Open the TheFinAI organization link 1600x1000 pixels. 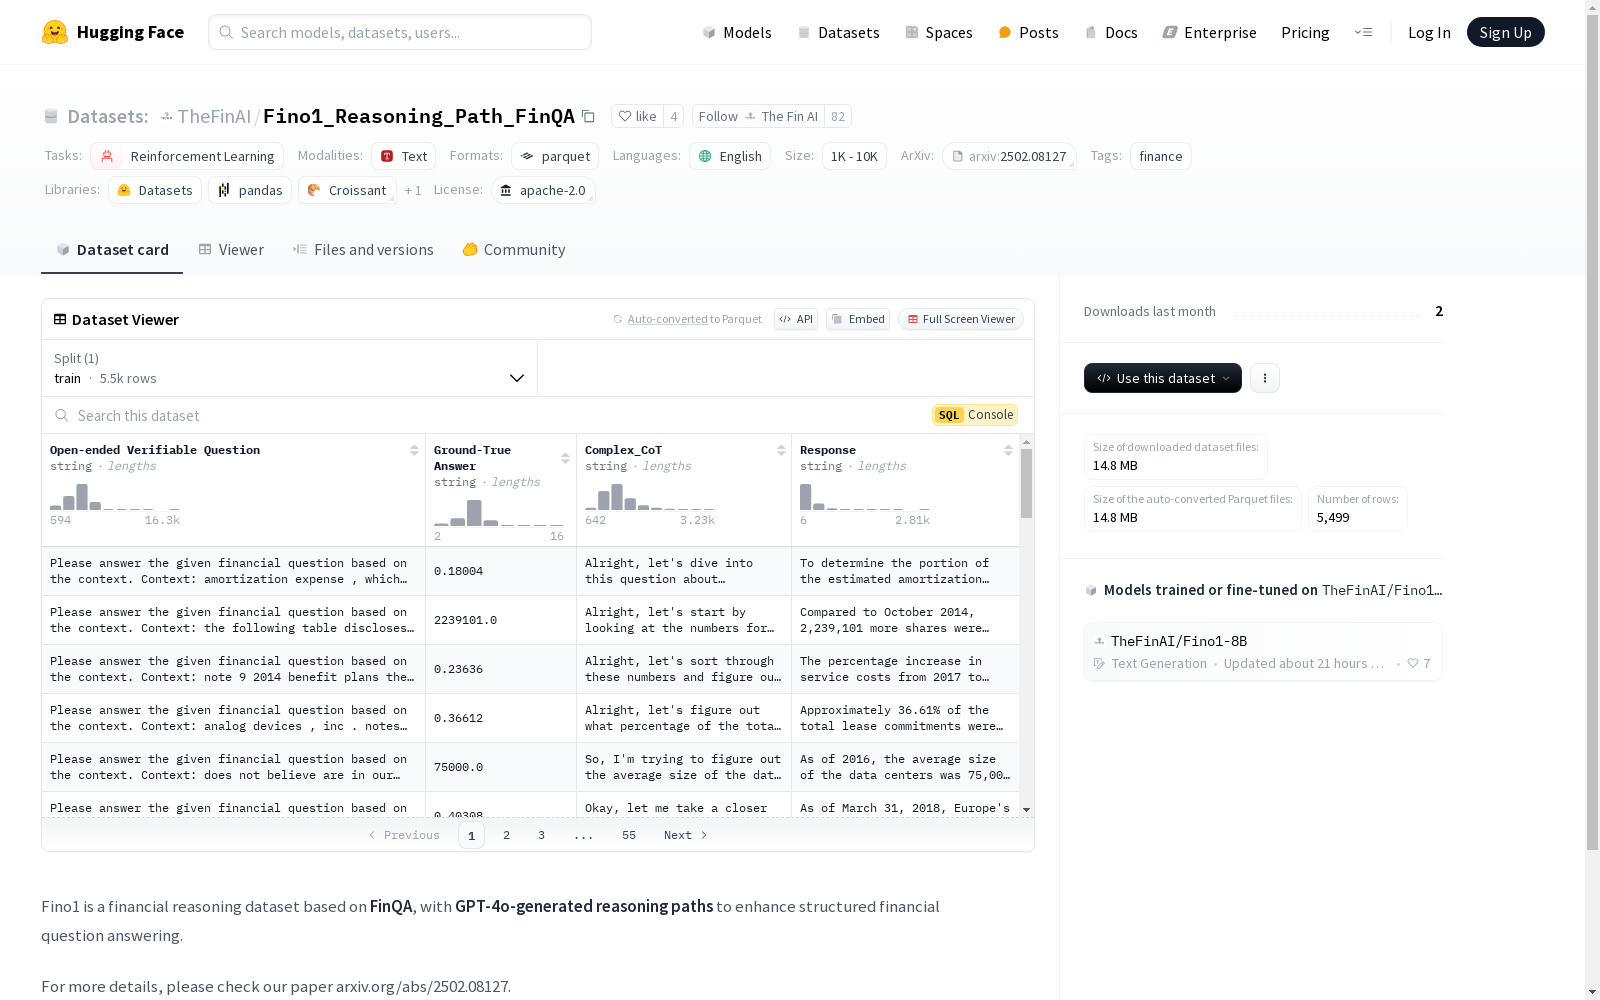(214, 116)
